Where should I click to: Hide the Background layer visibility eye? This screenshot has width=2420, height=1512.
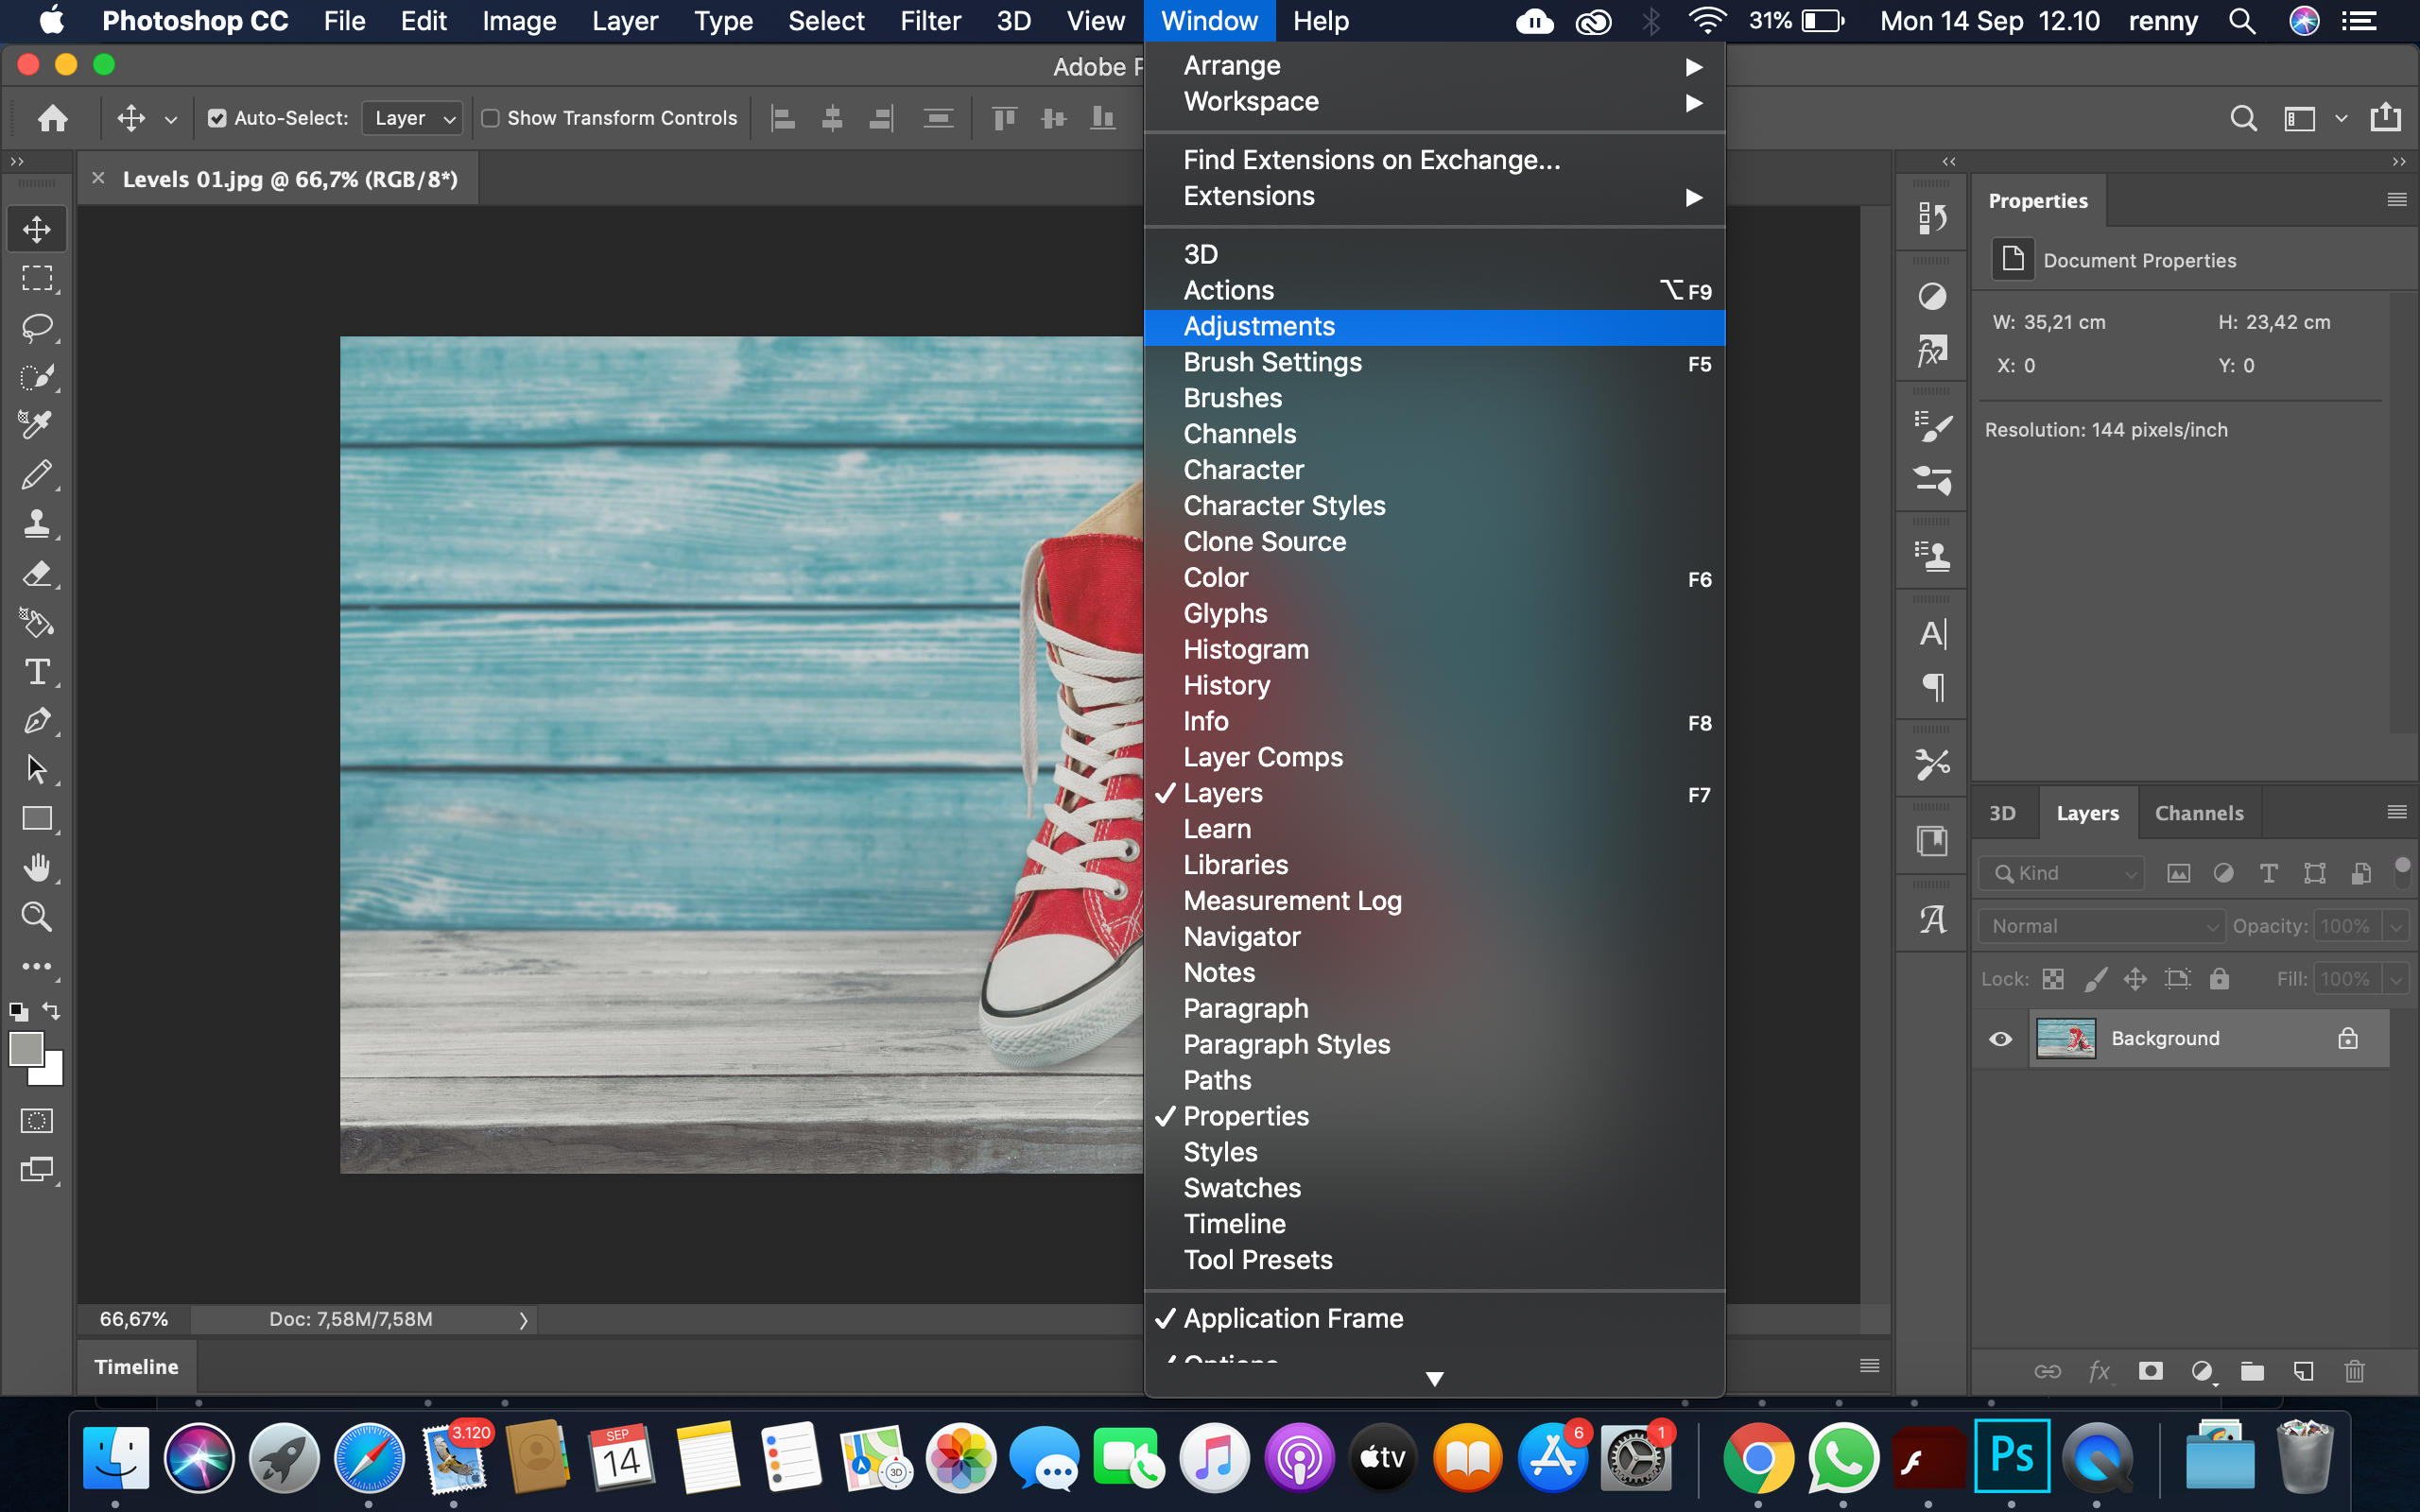point(2000,1038)
